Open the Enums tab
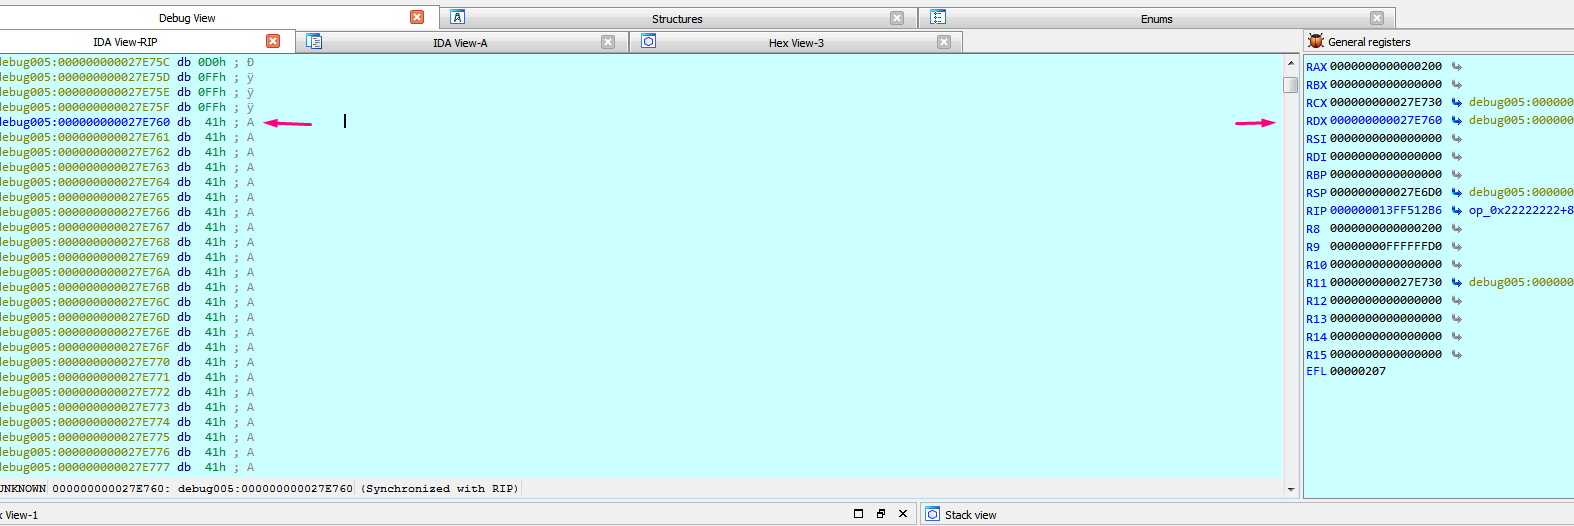Viewport: 1574px width, 526px height. 1156,19
